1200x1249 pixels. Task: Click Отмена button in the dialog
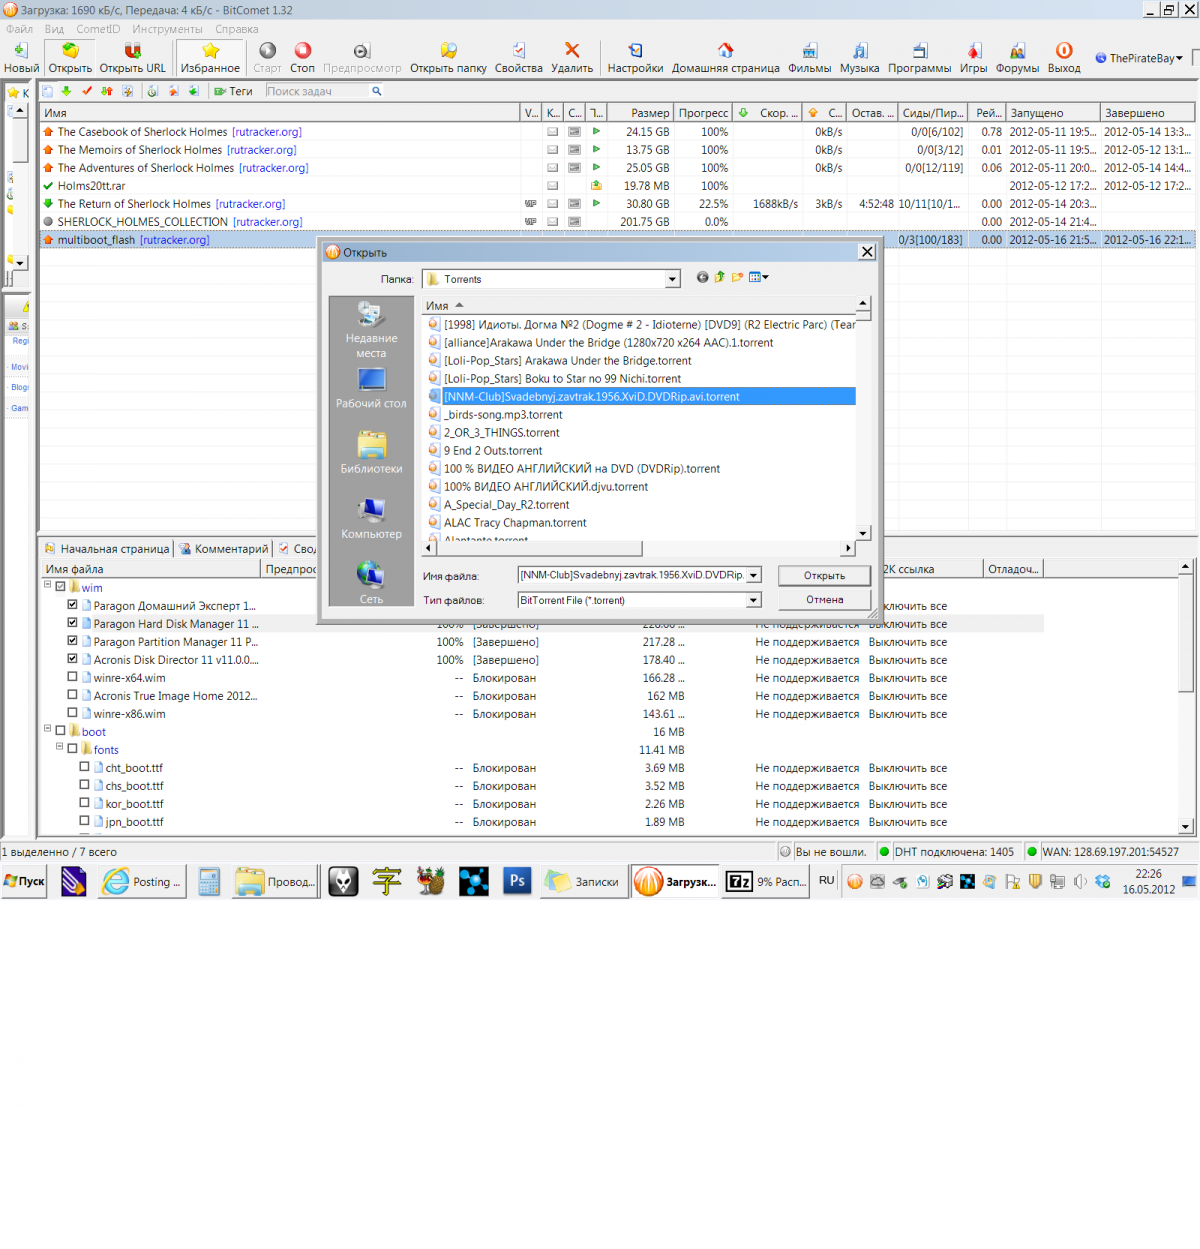(x=825, y=600)
